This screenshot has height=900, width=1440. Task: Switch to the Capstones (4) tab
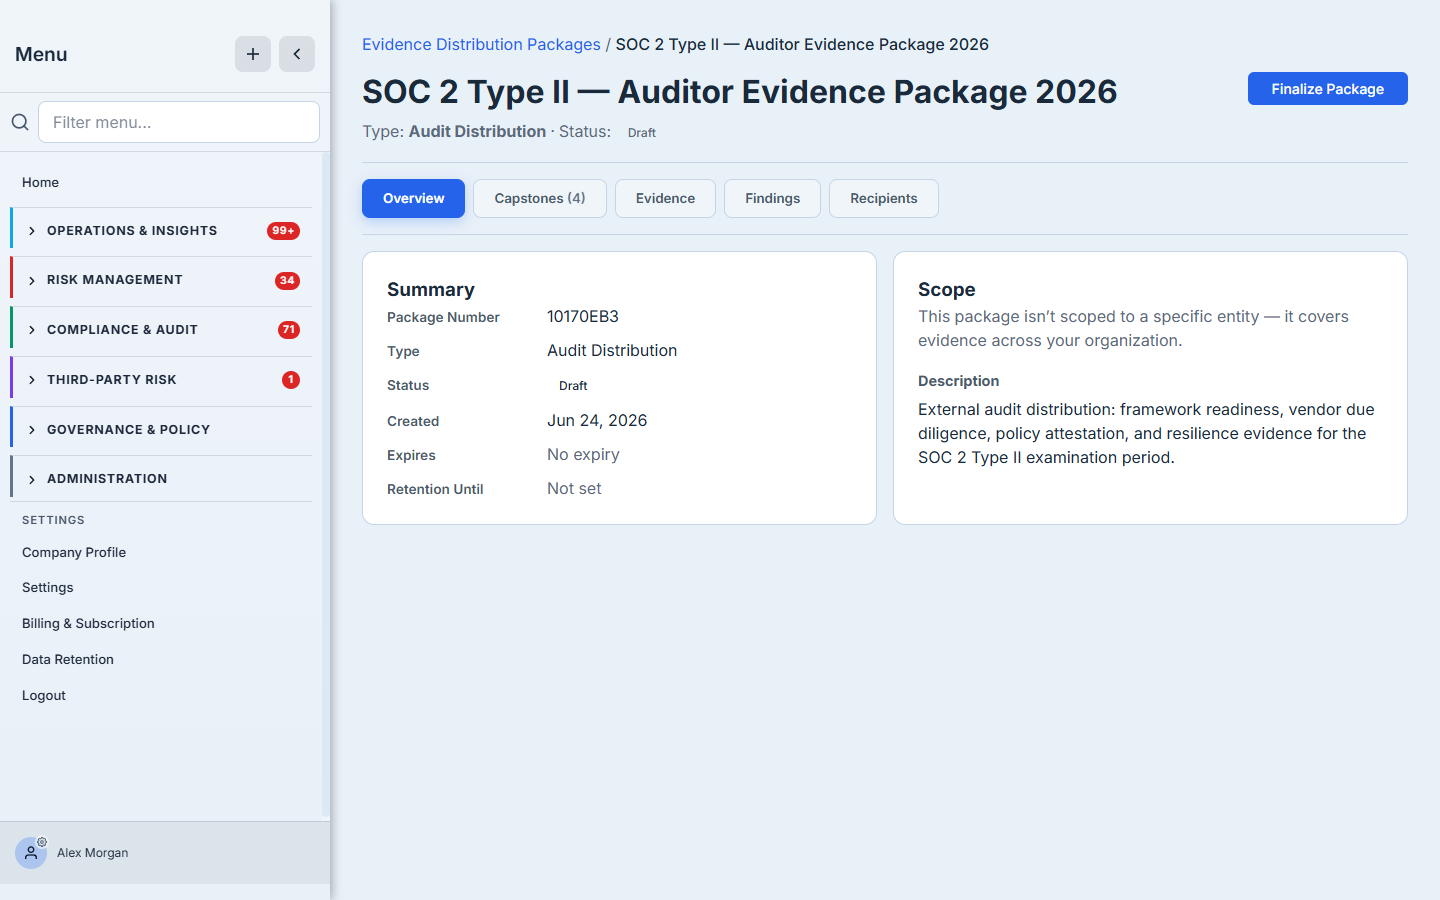click(x=540, y=198)
